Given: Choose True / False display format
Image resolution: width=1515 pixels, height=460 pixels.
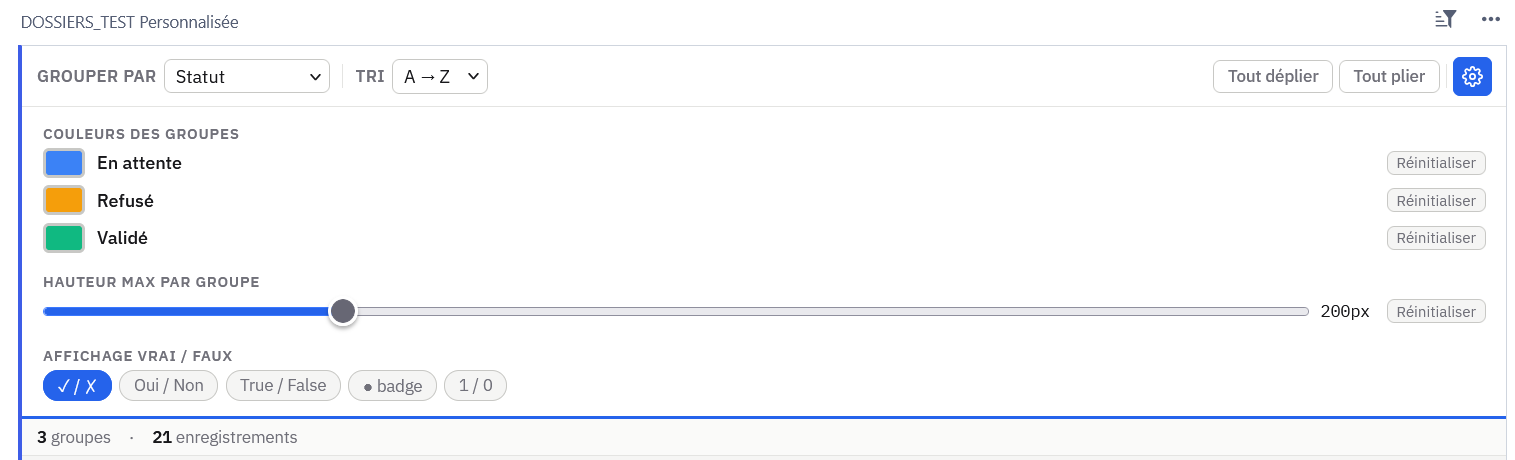Looking at the screenshot, I should (284, 386).
